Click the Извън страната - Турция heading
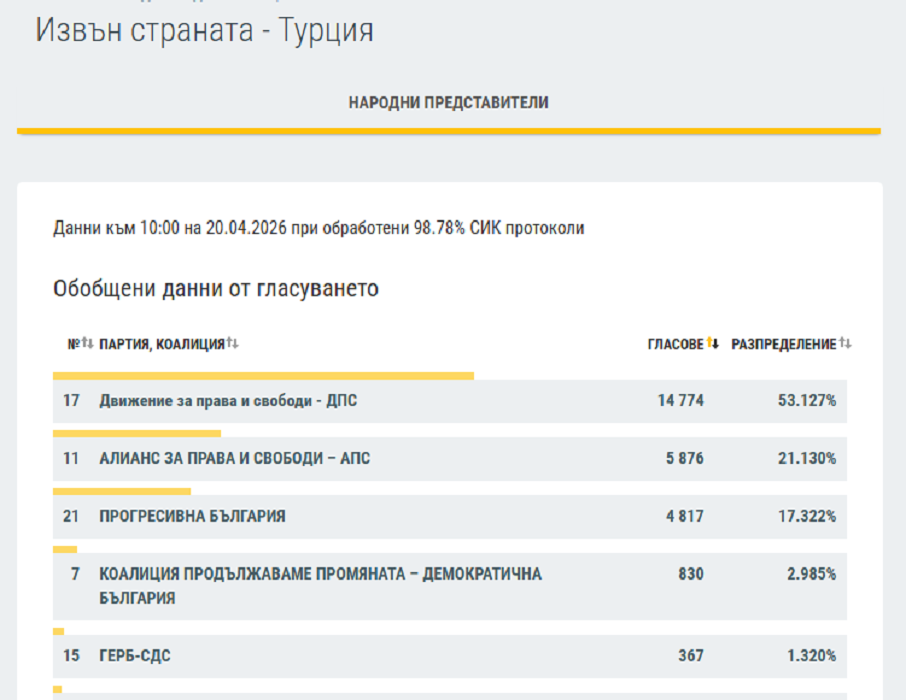 tap(205, 30)
